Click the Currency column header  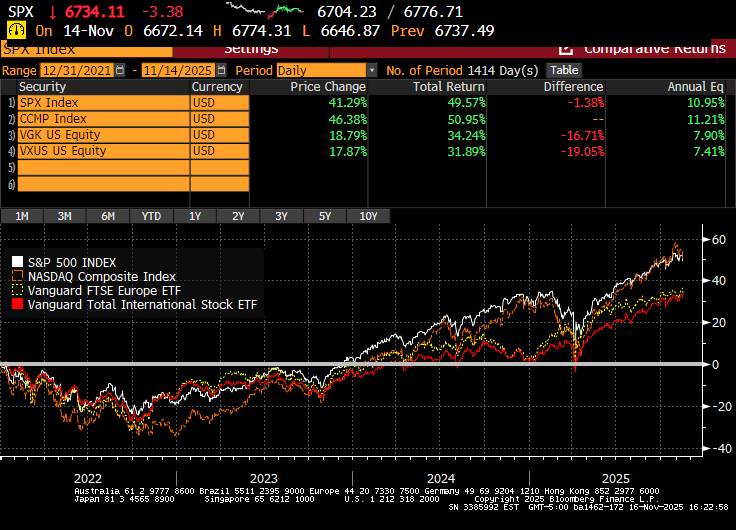pos(217,87)
